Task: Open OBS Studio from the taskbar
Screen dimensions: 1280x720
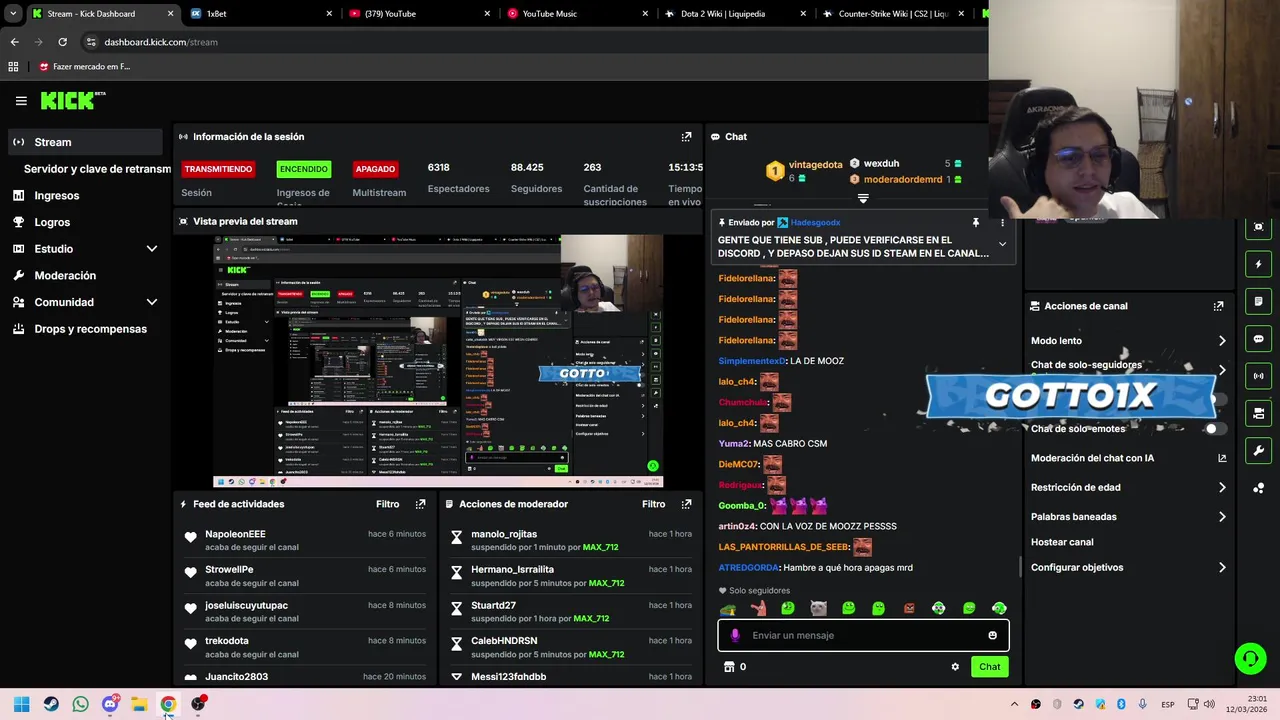Action: pyautogui.click(x=198, y=704)
